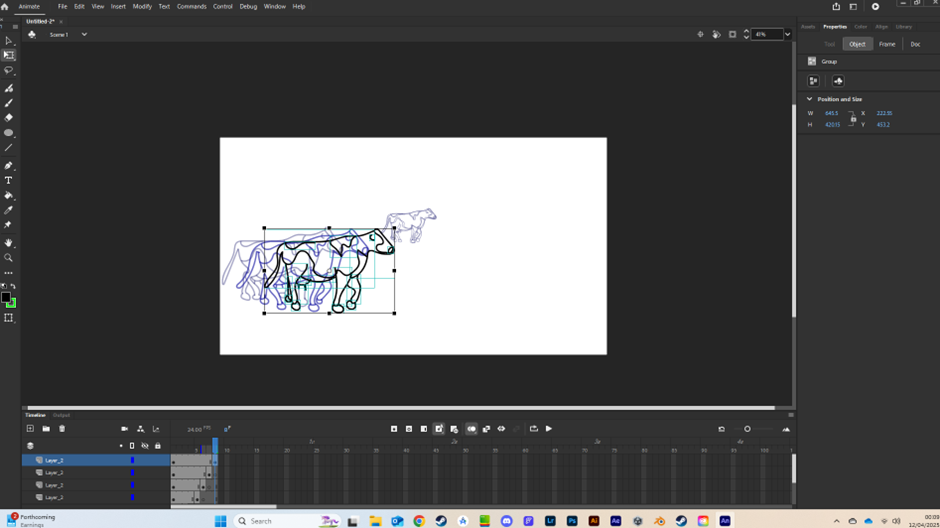Collapse the Position and Size section
The image size is (940, 528).
click(810, 99)
